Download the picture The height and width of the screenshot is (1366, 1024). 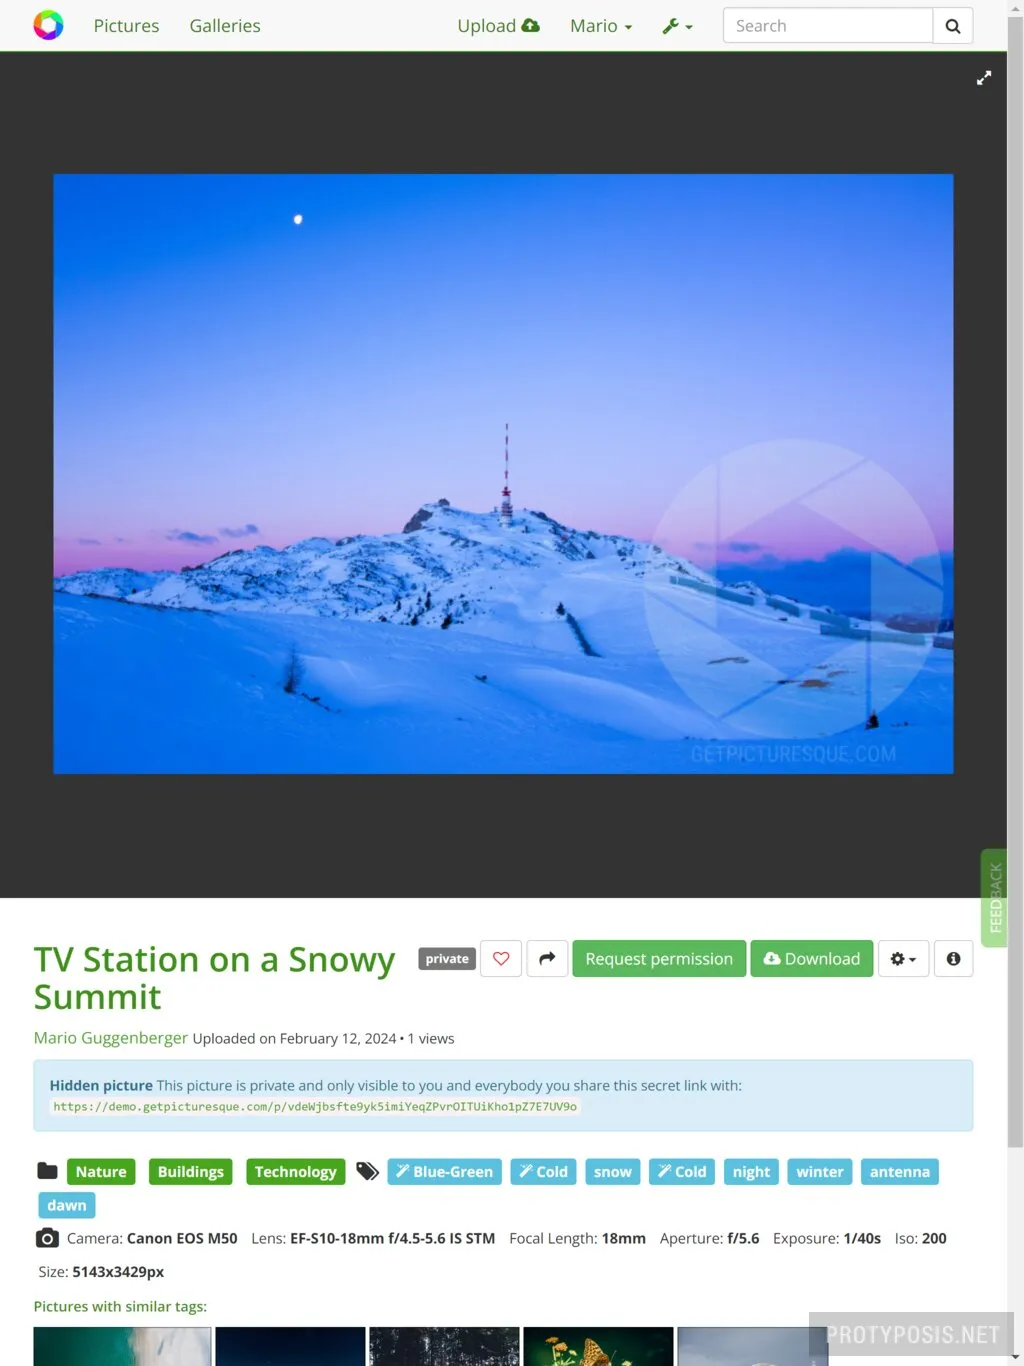(812, 959)
